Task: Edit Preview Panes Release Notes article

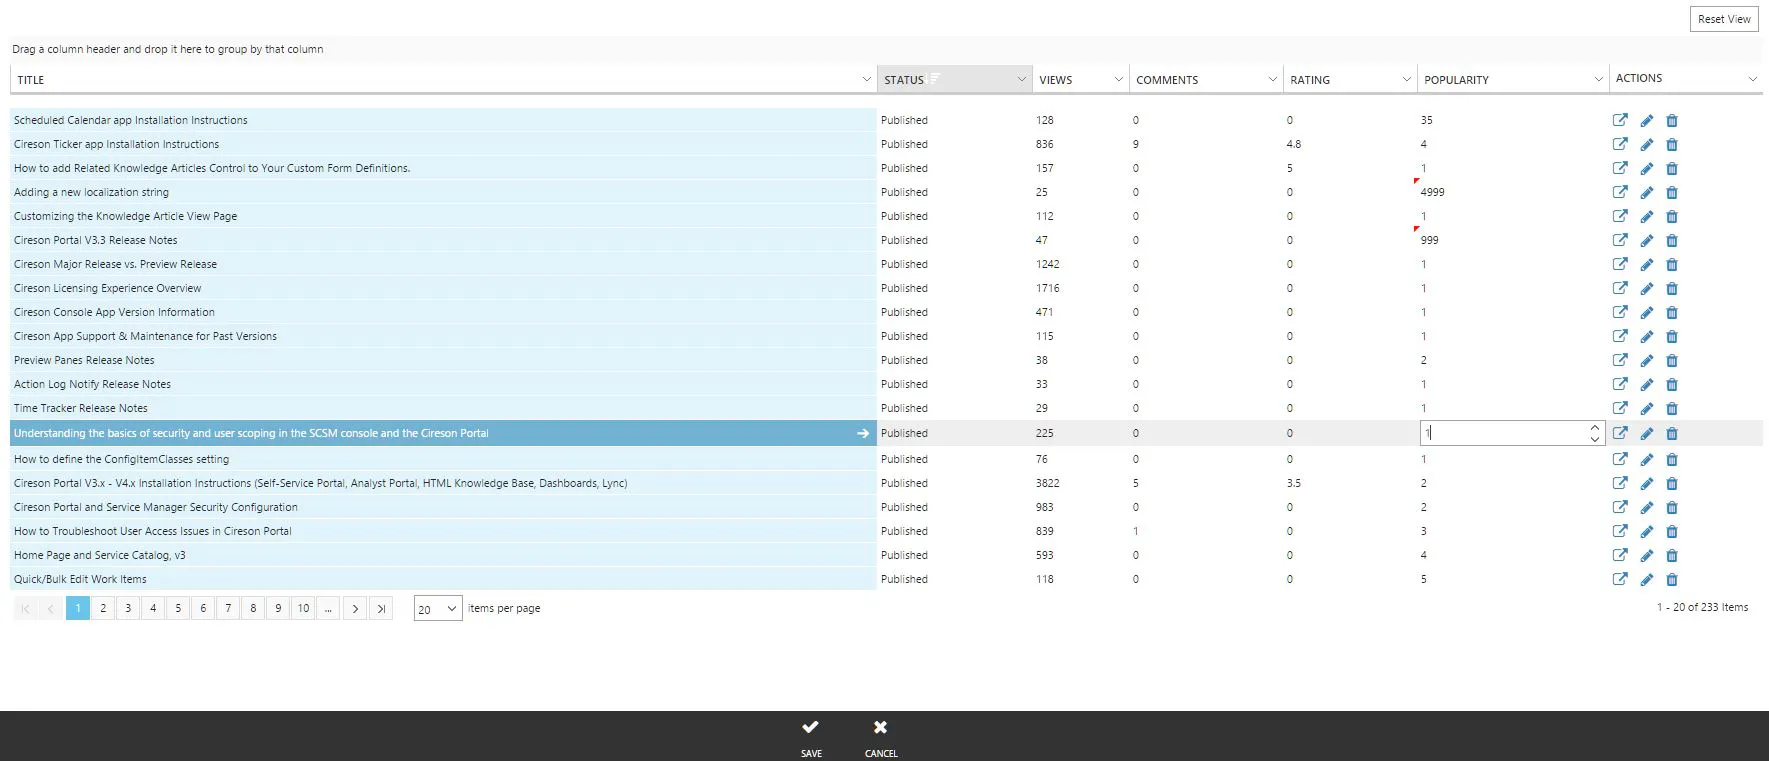Action: click(1647, 360)
